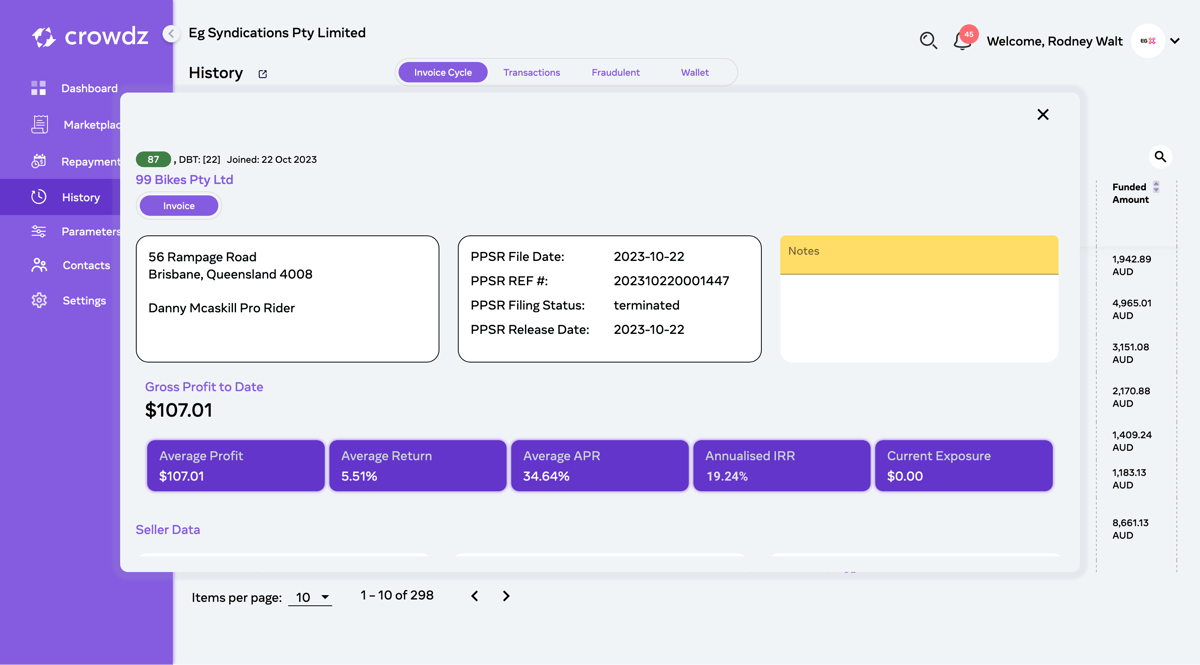Open the Items per page dropdown
Screen dimensions: 1200x665
pos(310,597)
